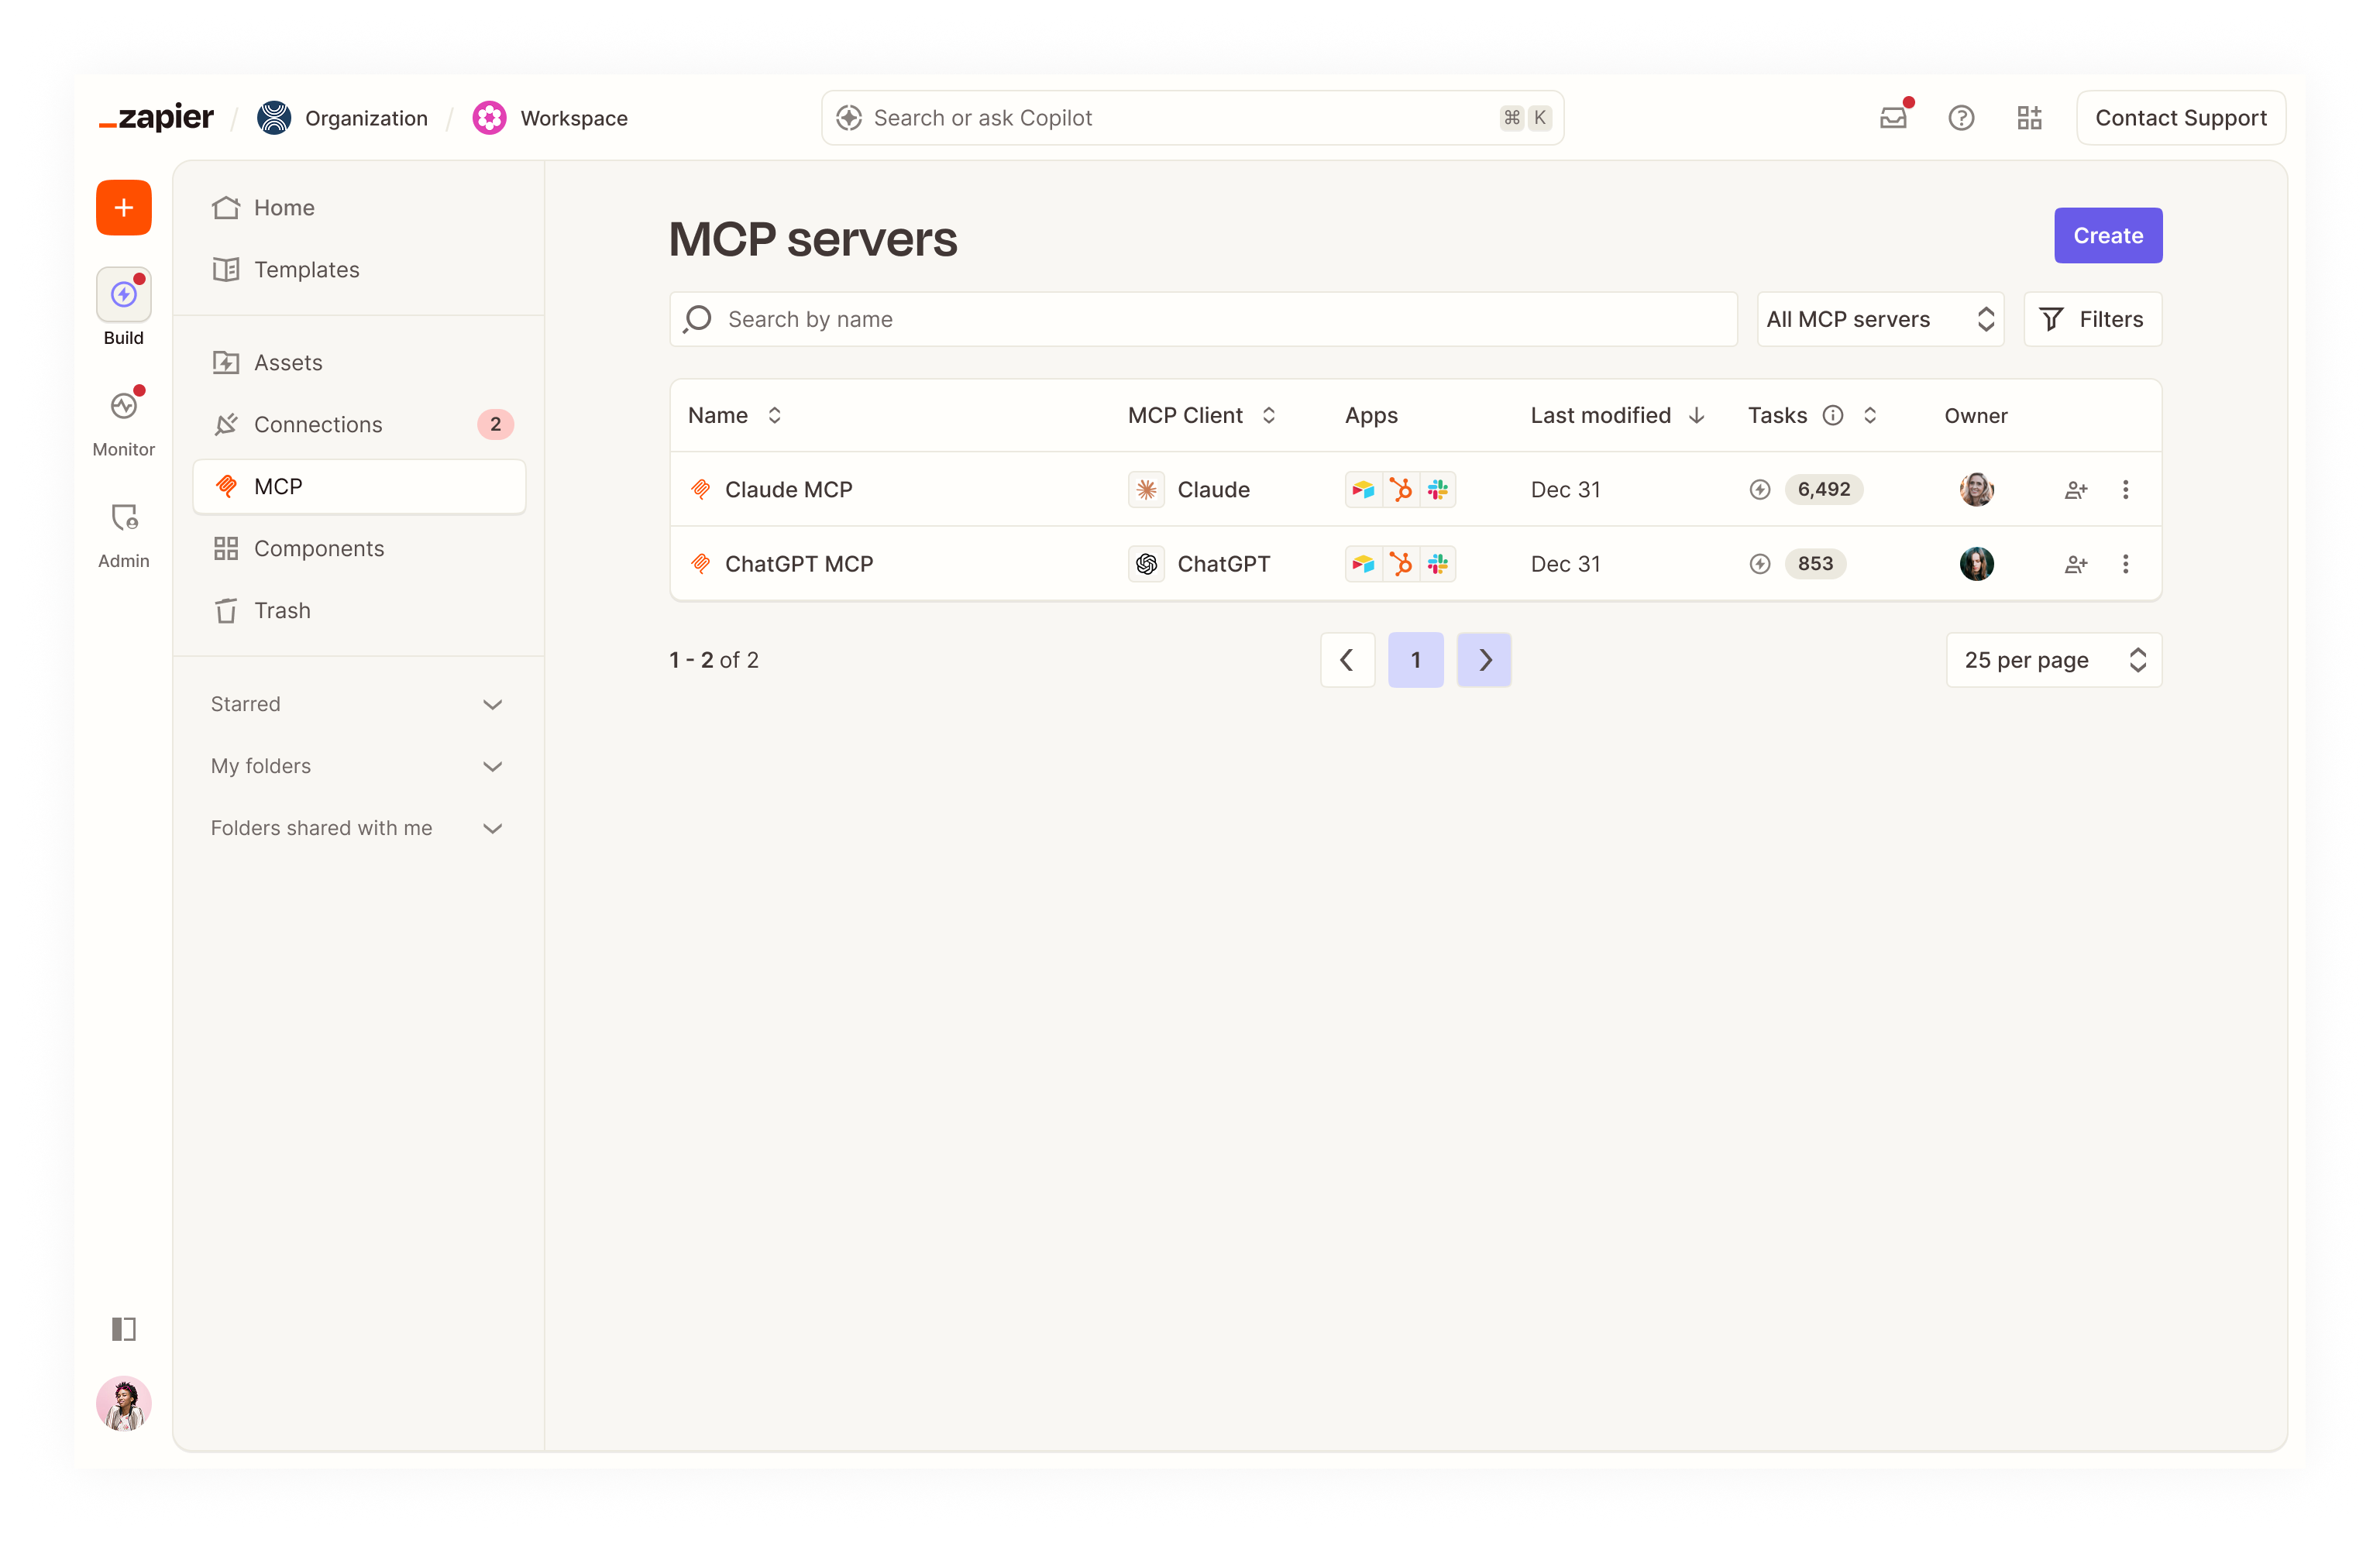Focus Search or ask Copilot field
Image resolution: width=2380 pixels, height=1543 pixels.
1192,118
